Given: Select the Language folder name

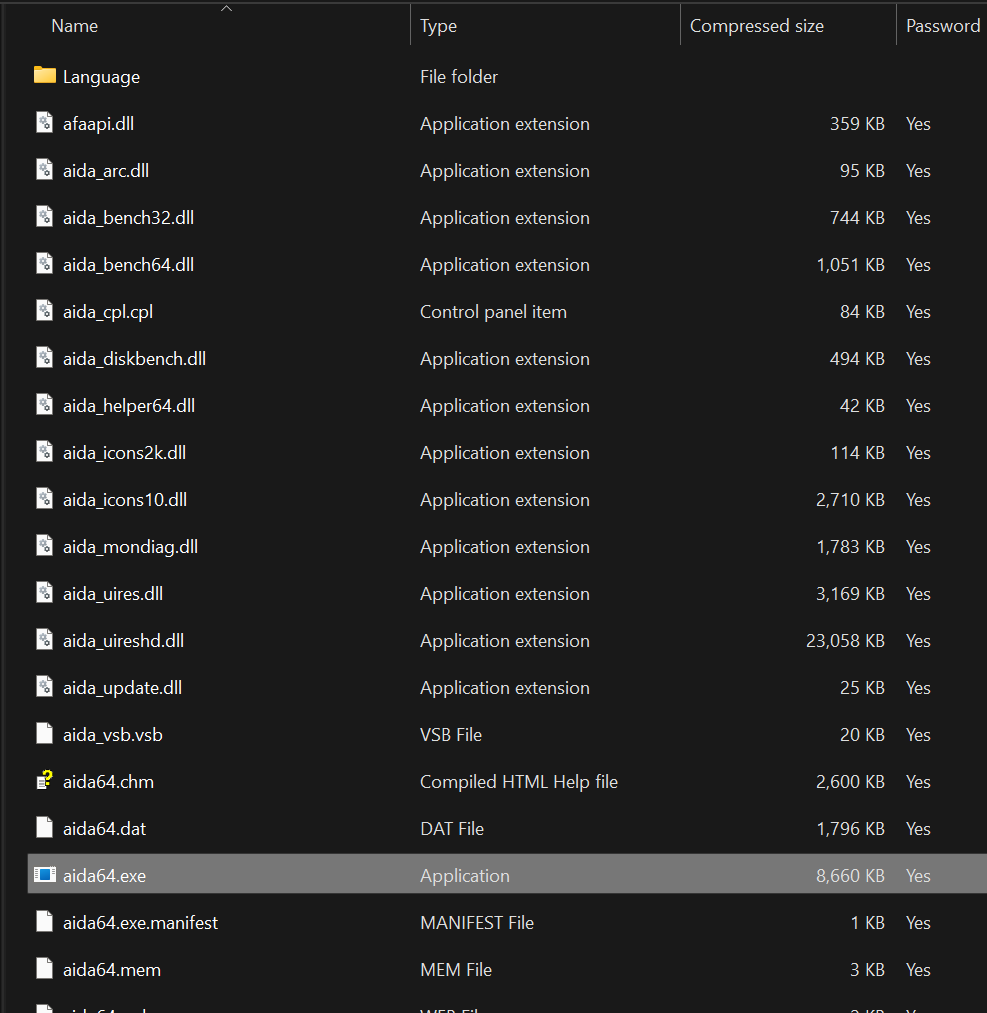Looking at the screenshot, I should click(x=101, y=77).
